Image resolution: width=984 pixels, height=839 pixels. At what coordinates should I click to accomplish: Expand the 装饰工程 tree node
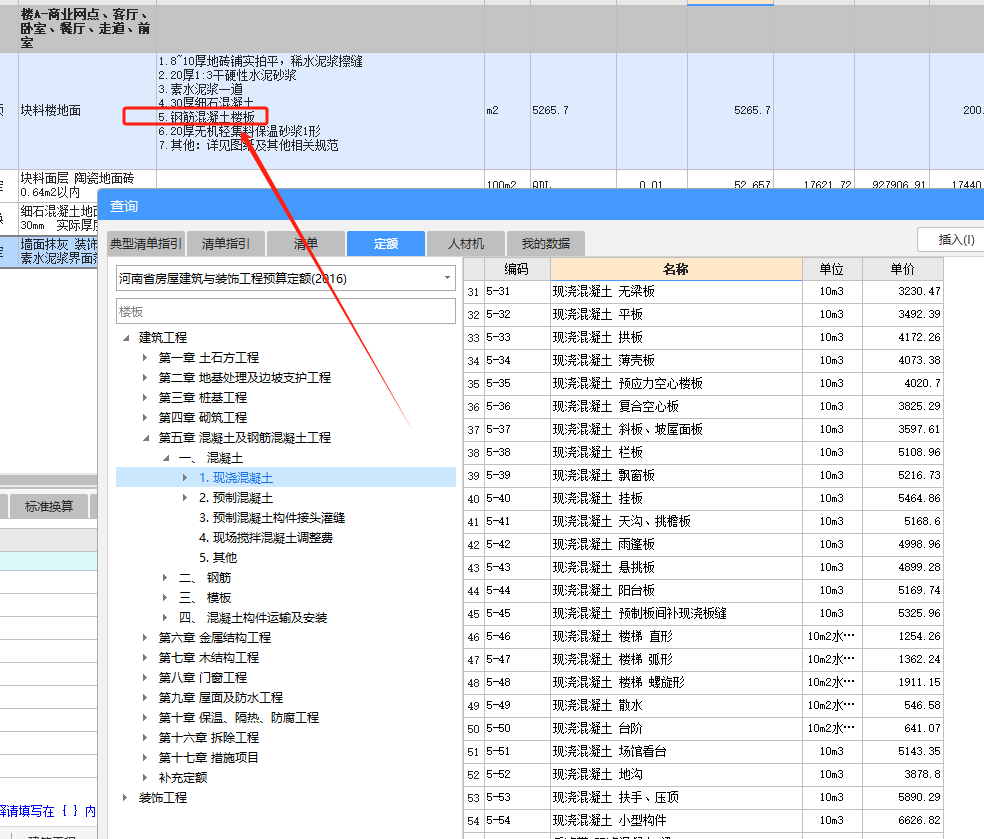(x=125, y=798)
